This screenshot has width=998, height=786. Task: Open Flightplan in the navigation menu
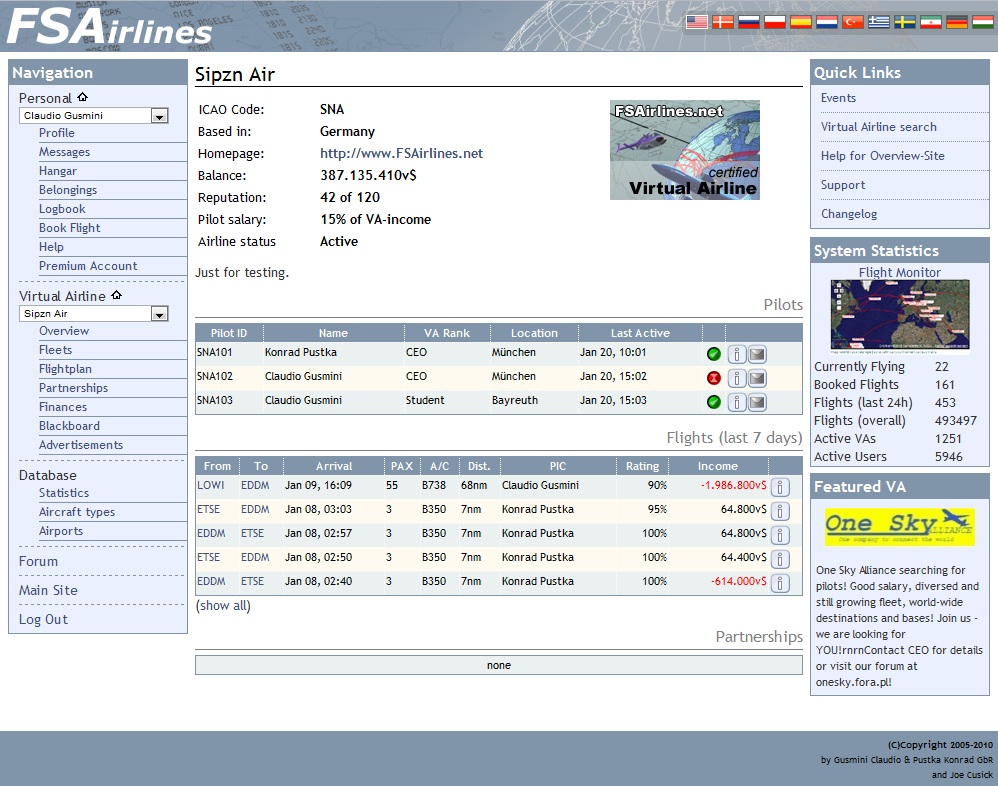pos(65,369)
